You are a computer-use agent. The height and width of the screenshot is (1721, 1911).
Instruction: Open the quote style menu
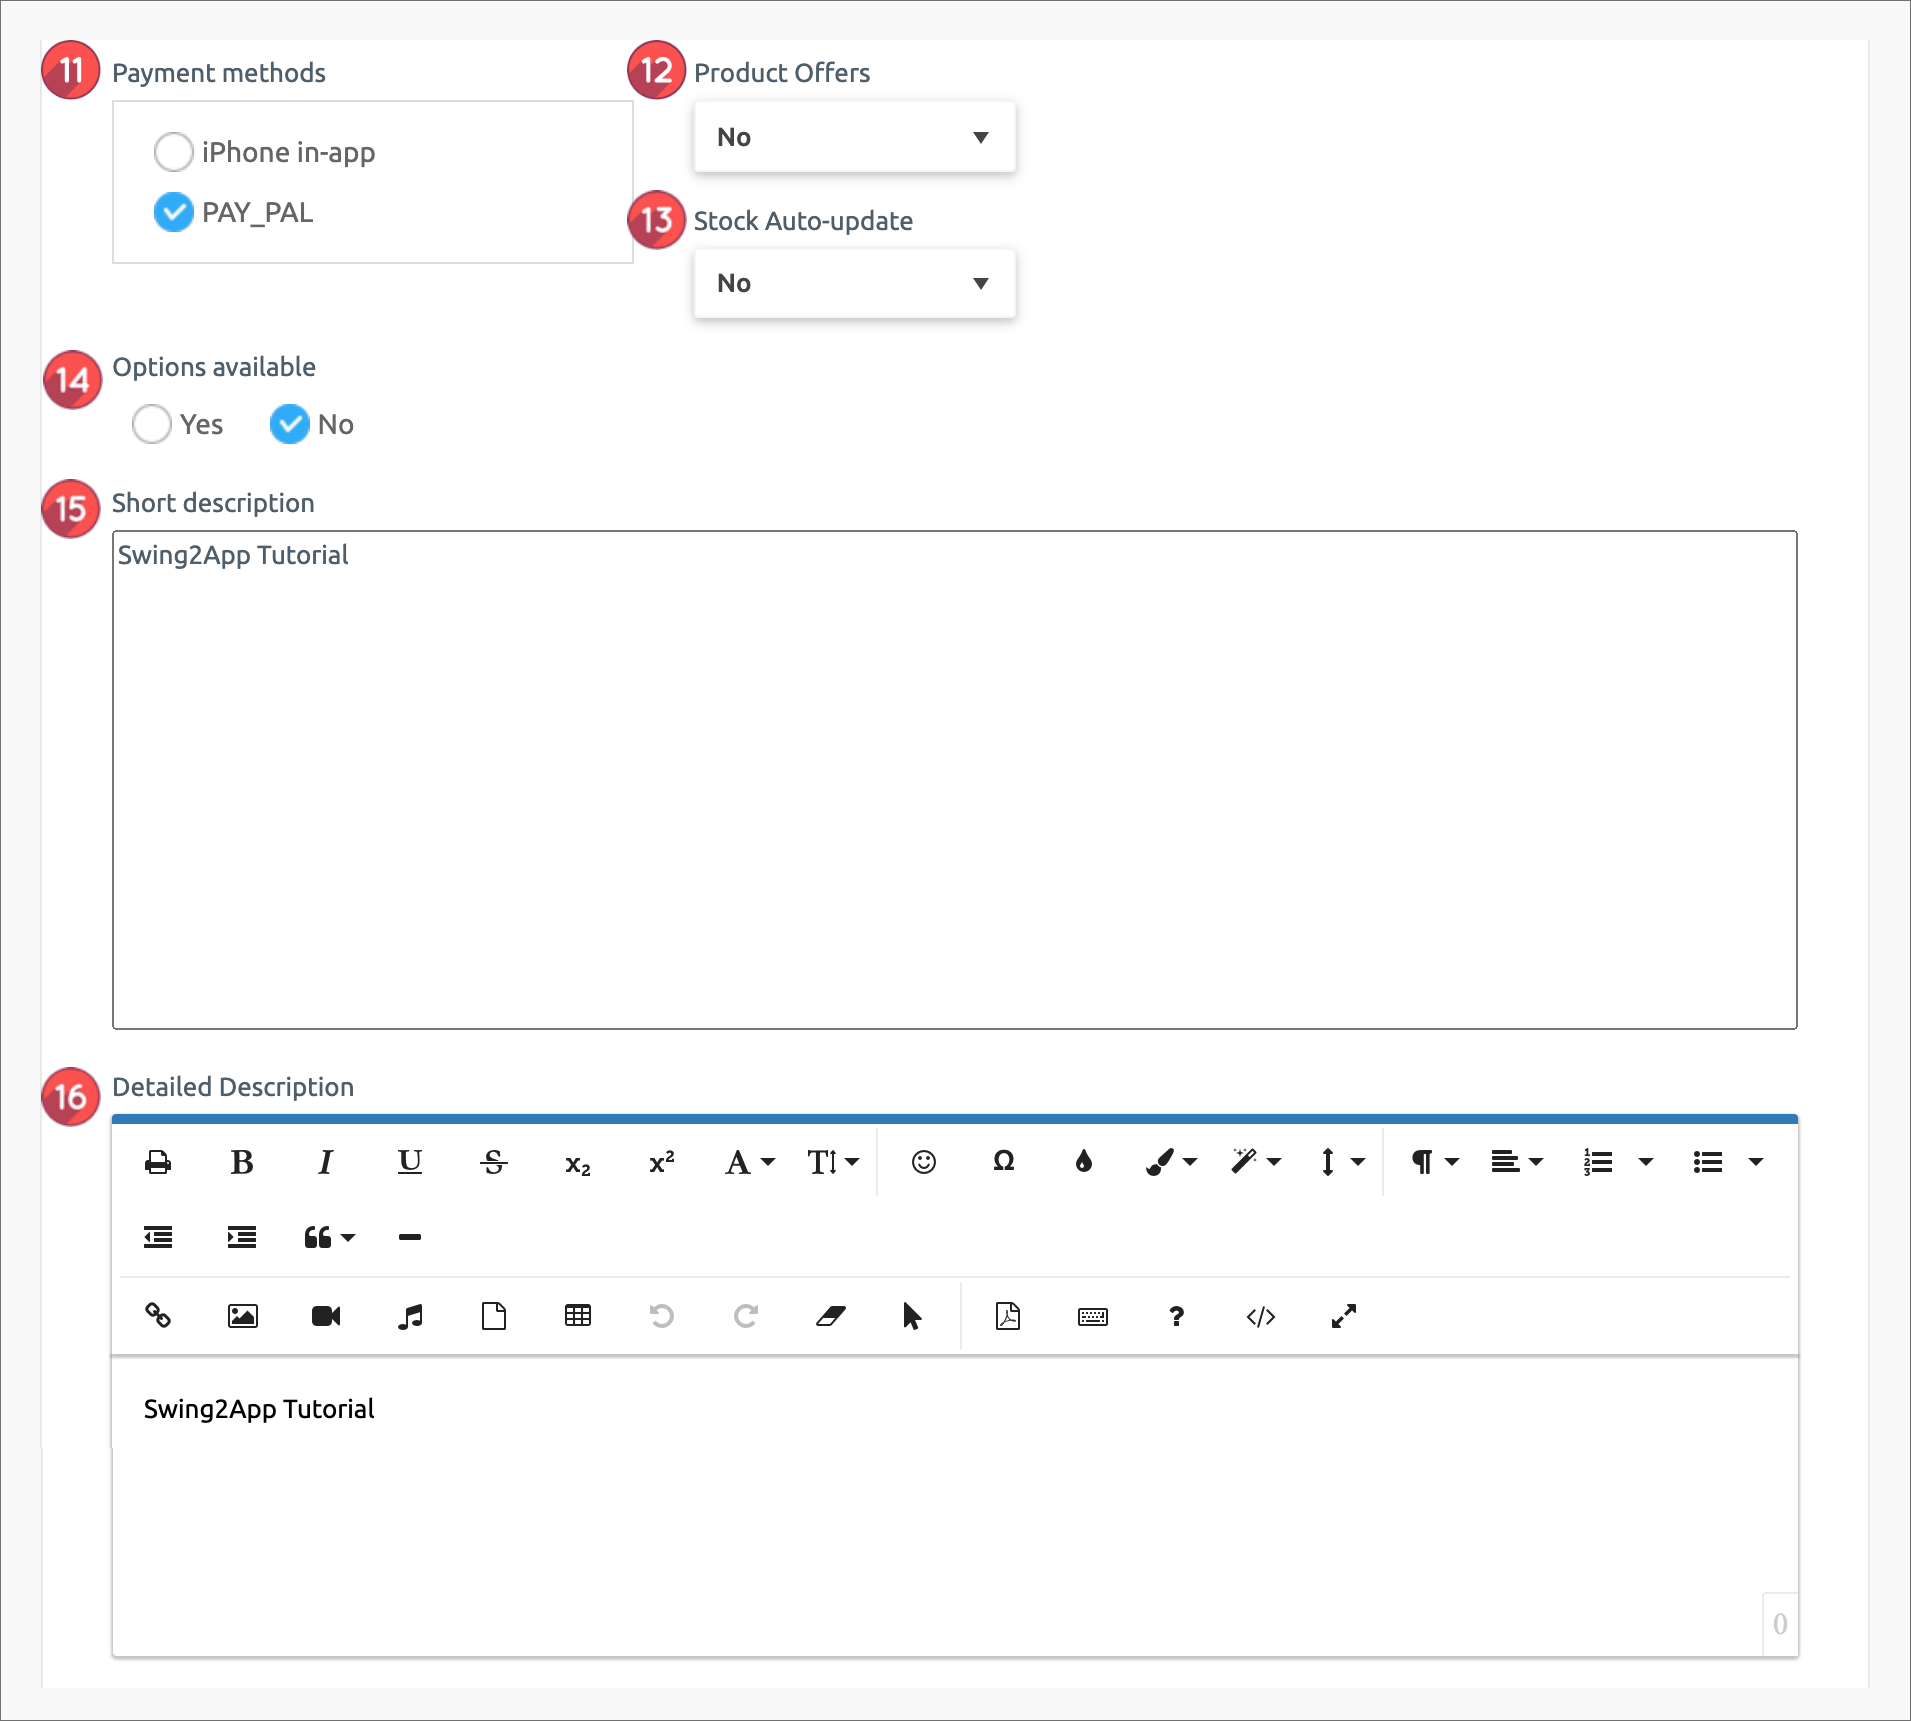coord(328,1238)
